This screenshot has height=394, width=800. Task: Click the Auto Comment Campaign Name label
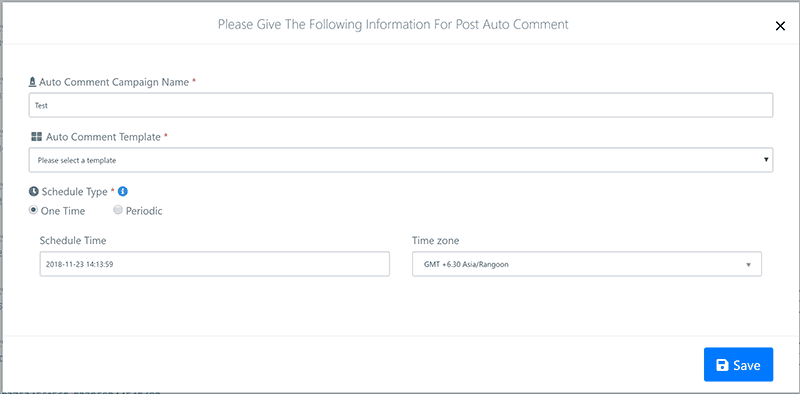click(114, 82)
